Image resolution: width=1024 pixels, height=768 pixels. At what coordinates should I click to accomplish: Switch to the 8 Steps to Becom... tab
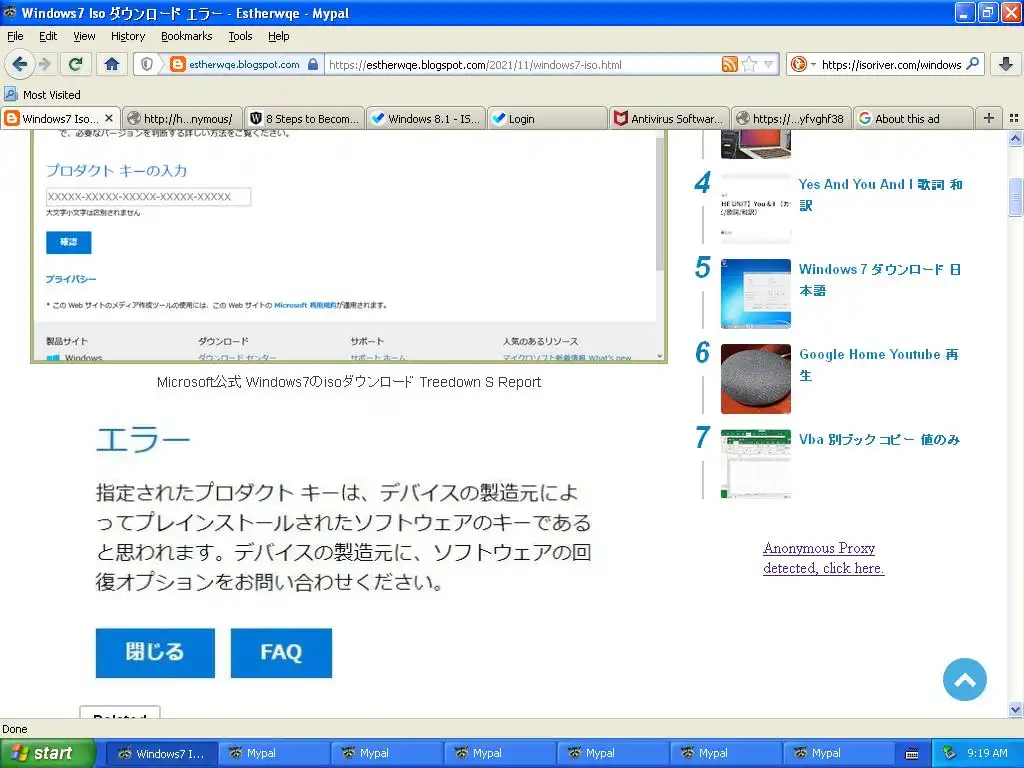click(x=304, y=119)
